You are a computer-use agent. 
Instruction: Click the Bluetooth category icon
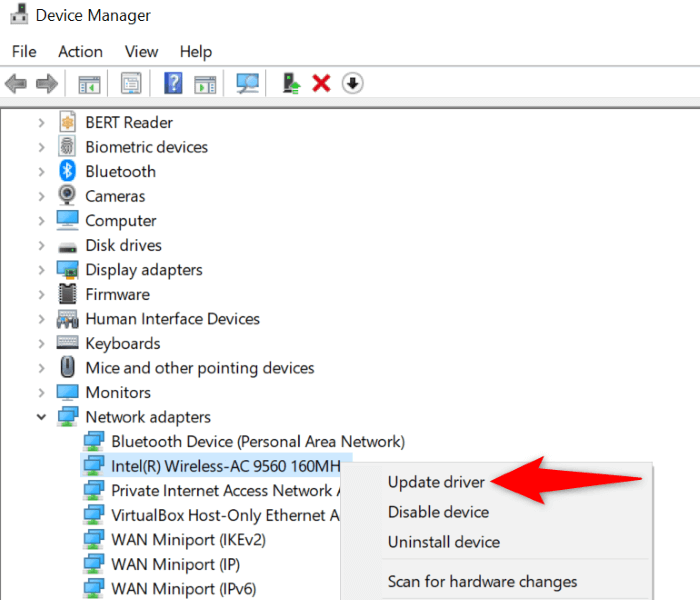(x=67, y=171)
